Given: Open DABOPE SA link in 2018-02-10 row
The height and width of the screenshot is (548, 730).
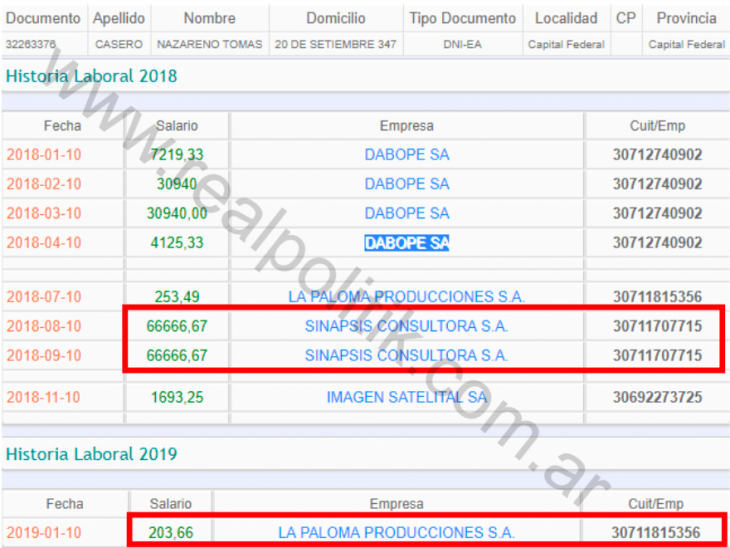Looking at the screenshot, I should coord(406,184).
